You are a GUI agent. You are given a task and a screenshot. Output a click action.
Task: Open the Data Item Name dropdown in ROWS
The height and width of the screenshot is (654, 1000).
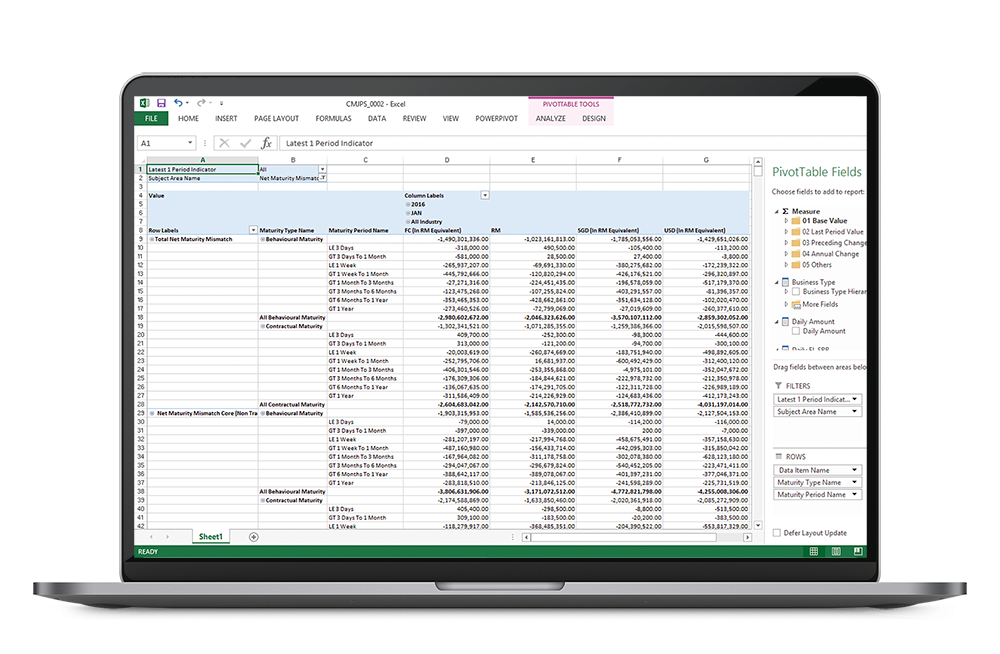click(854, 468)
